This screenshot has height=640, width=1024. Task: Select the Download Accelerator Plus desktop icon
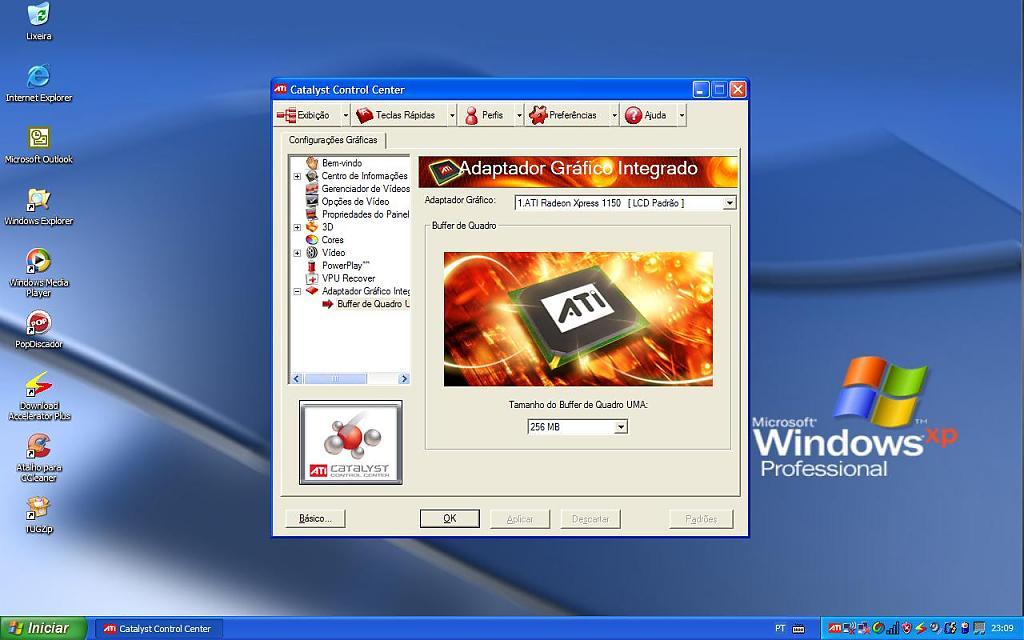39,384
